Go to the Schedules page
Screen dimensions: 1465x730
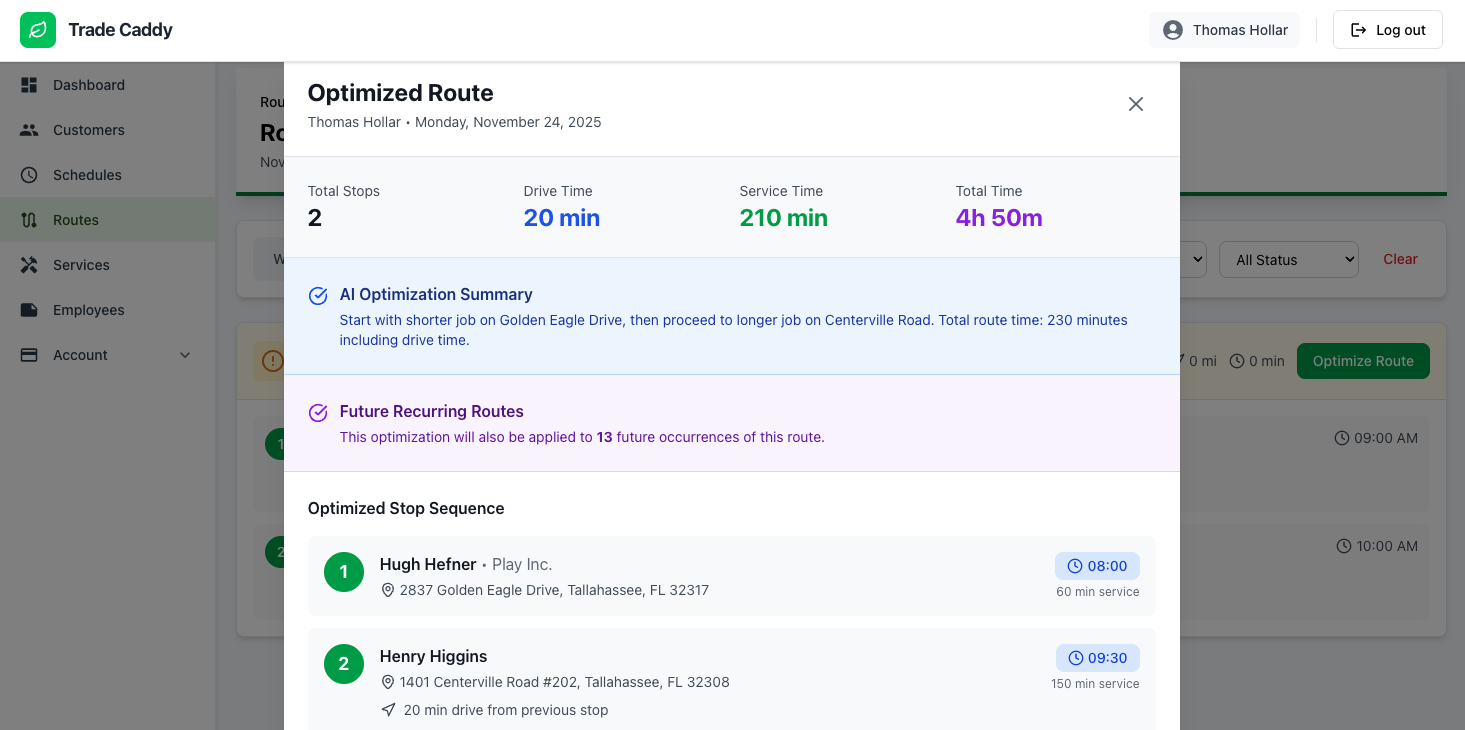click(x=87, y=175)
